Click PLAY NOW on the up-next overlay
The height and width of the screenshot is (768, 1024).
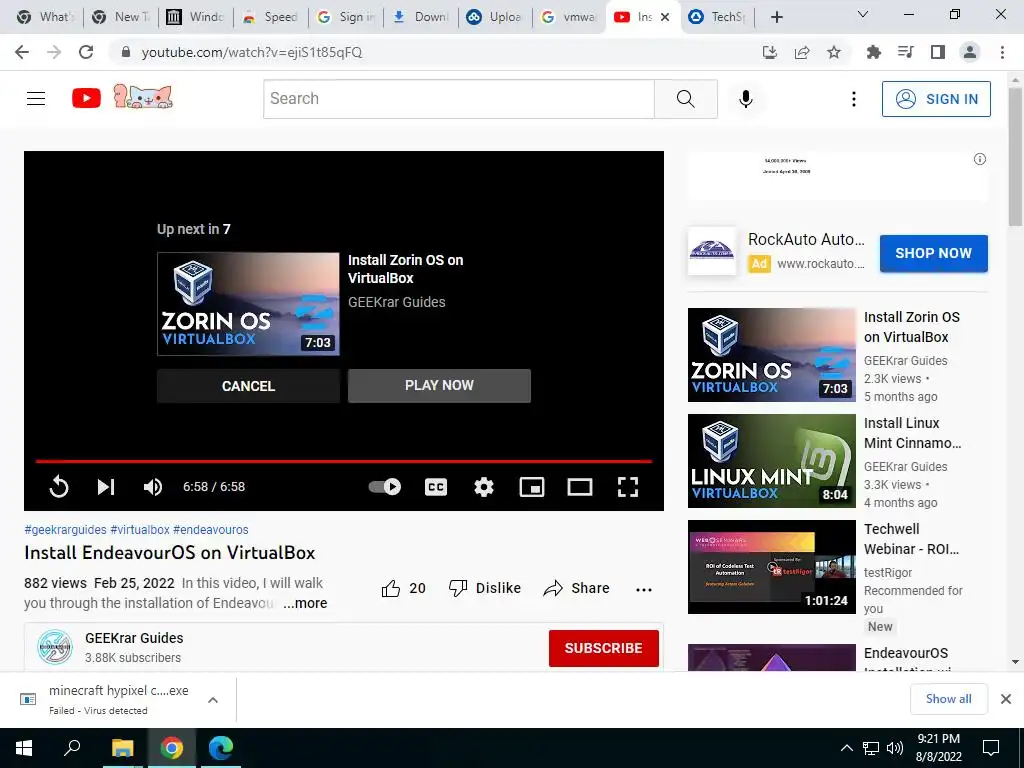click(439, 385)
